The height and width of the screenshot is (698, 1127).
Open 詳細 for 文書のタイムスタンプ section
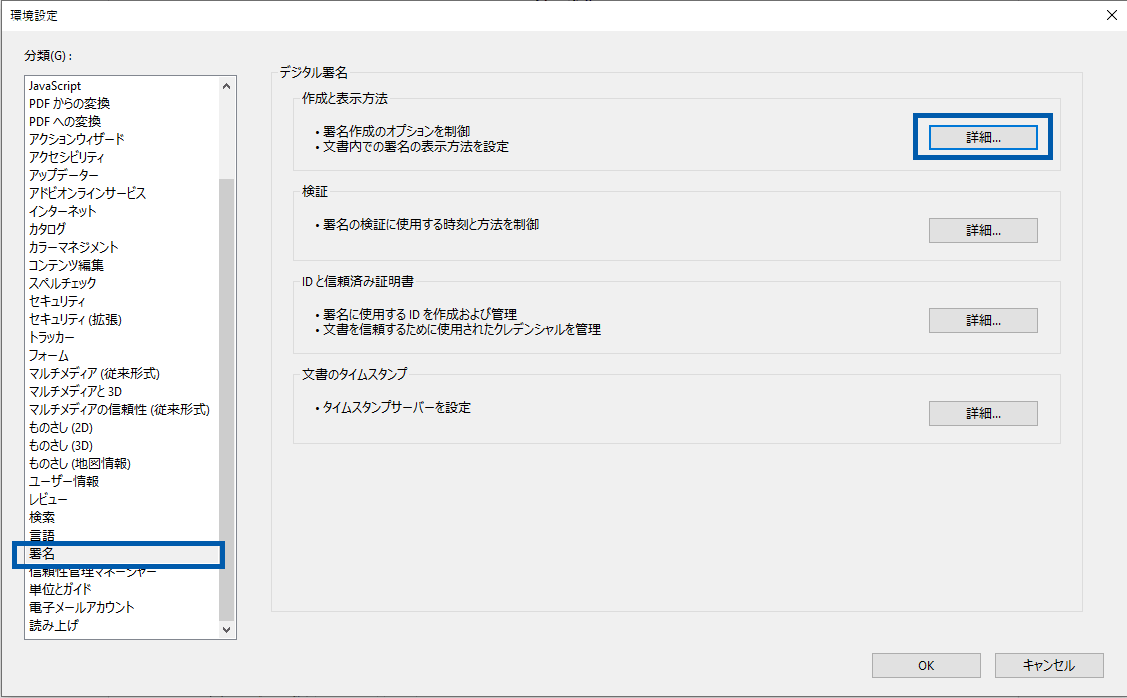point(983,413)
